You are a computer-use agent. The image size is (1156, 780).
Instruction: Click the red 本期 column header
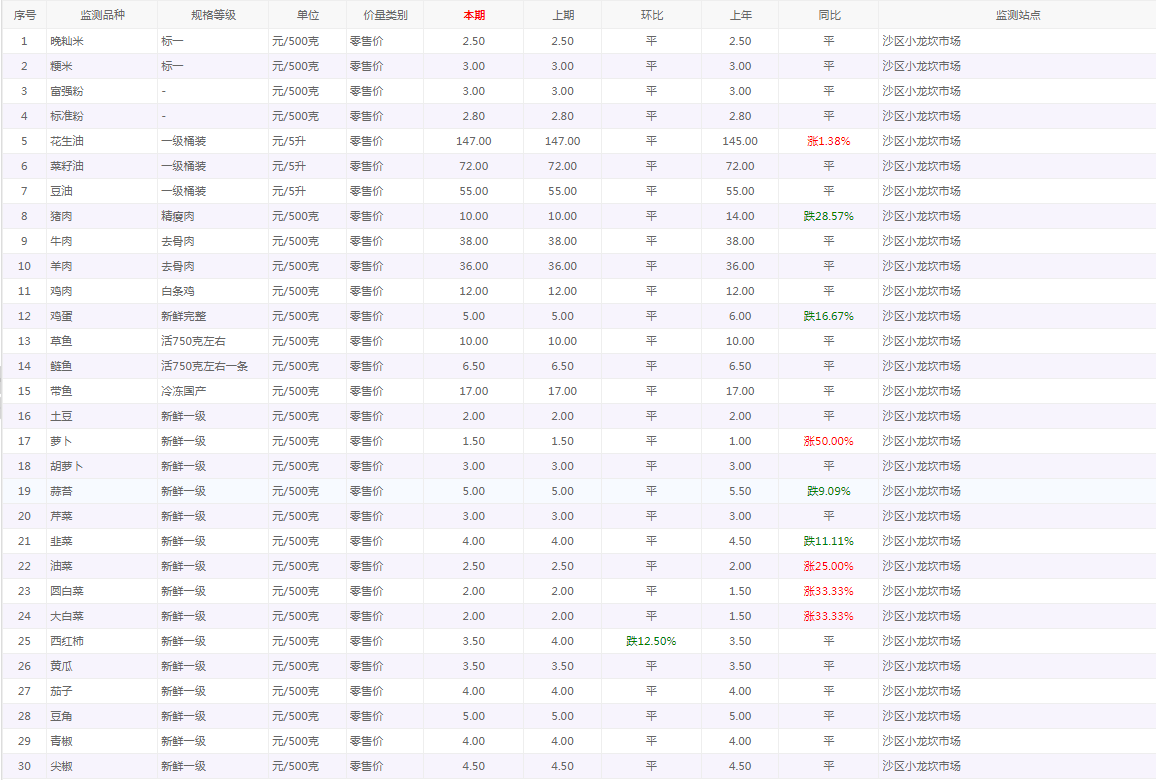(x=474, y=15)
